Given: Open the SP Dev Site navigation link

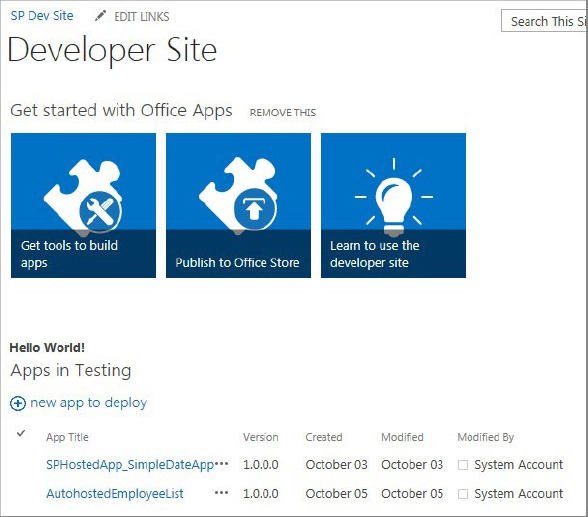Looking at the screenshot, I should [42, 16].
